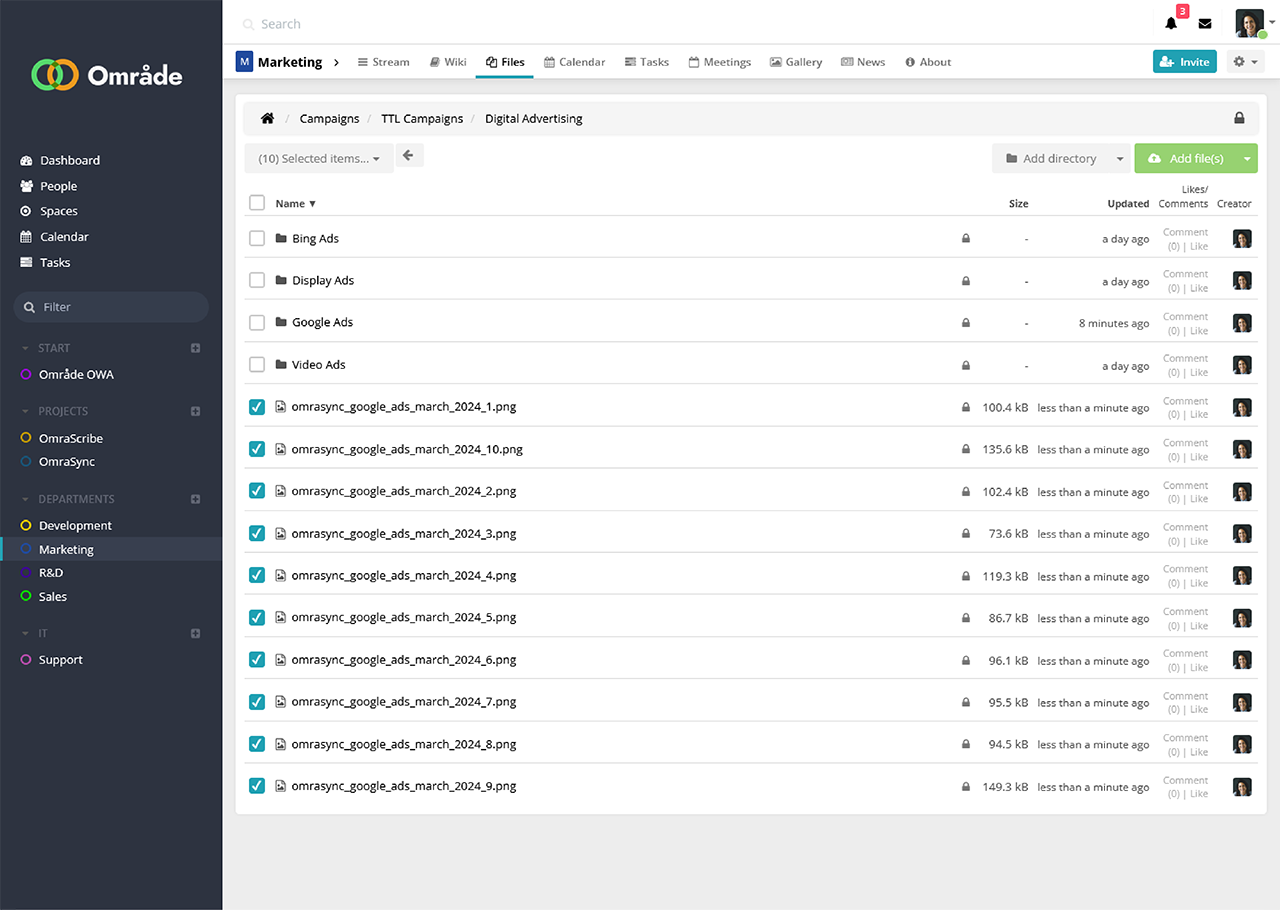
Task: Open the Add file(s) dropdown arrow
Action: (x=1247, y=158)
